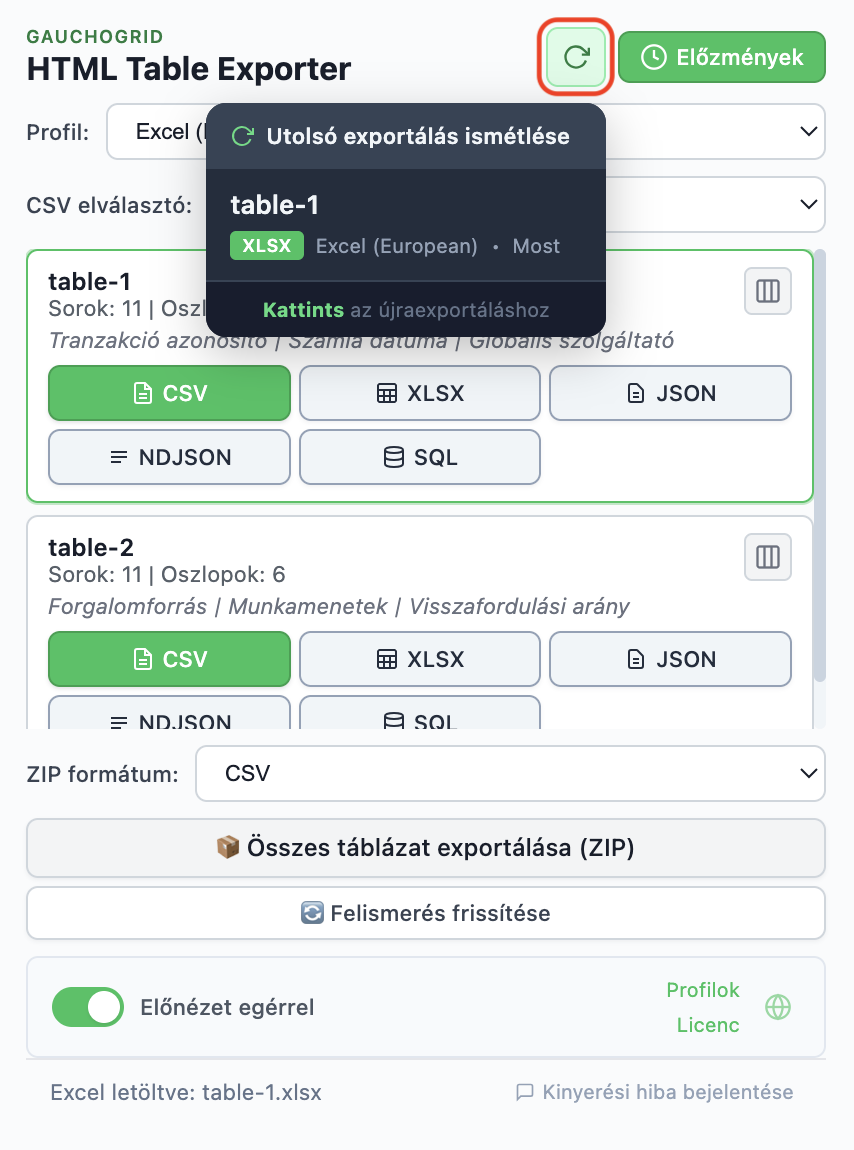The width and height of the screenshot is (854, 1150).
Task: Export table-1 as CSV
Action: (169, 393)
